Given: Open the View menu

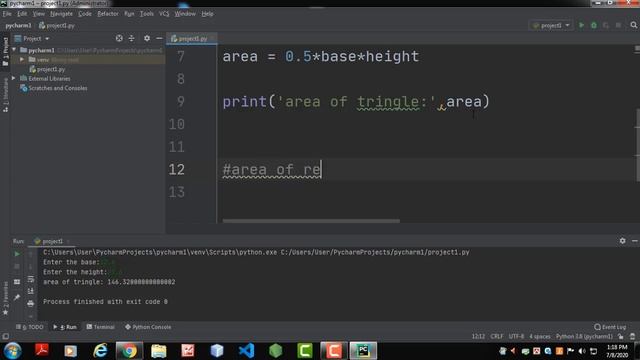Looking at the screenshot, I should [x=39, y=14].
